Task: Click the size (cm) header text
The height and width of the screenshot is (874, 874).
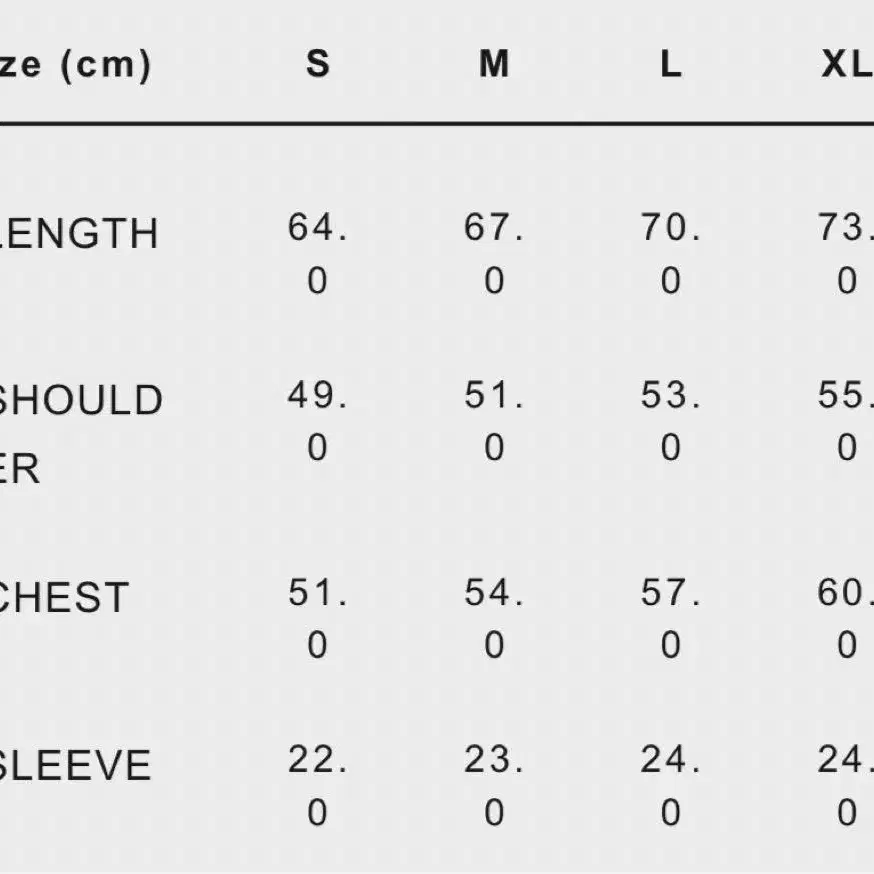Action: pyautogui.click(x=75, y=66)
